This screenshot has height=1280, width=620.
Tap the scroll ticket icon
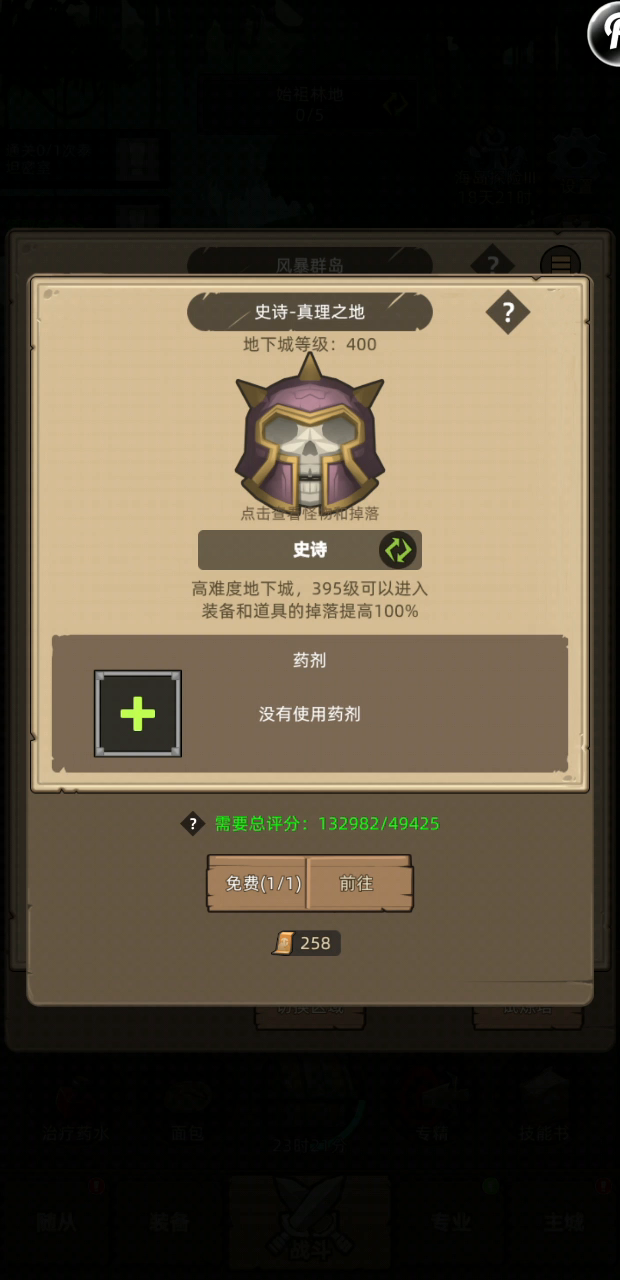click(284, 943)
